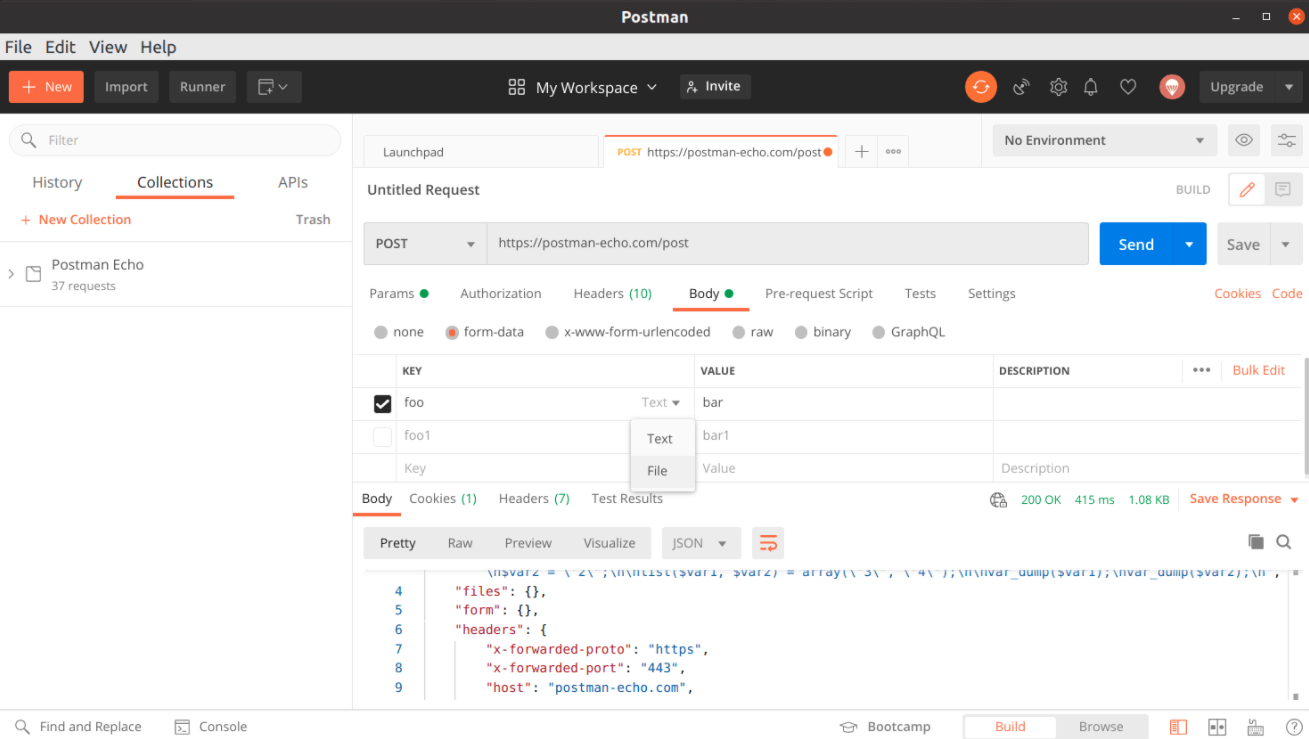Toggle the orange two-pane view icon

click(1179, 727)
